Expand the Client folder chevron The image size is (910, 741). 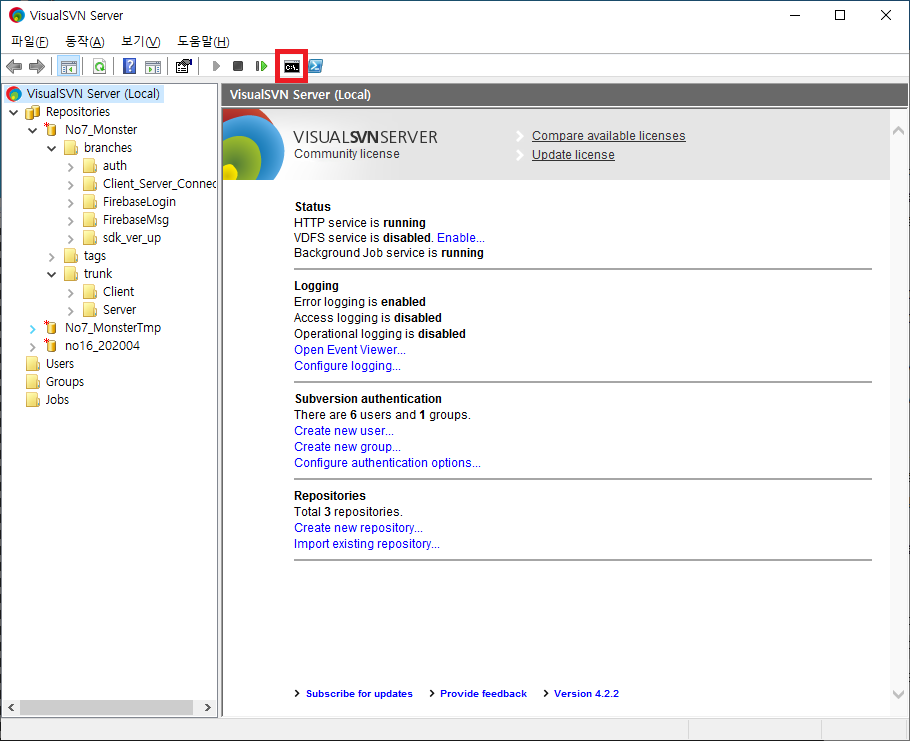click(x=71, y=293)
